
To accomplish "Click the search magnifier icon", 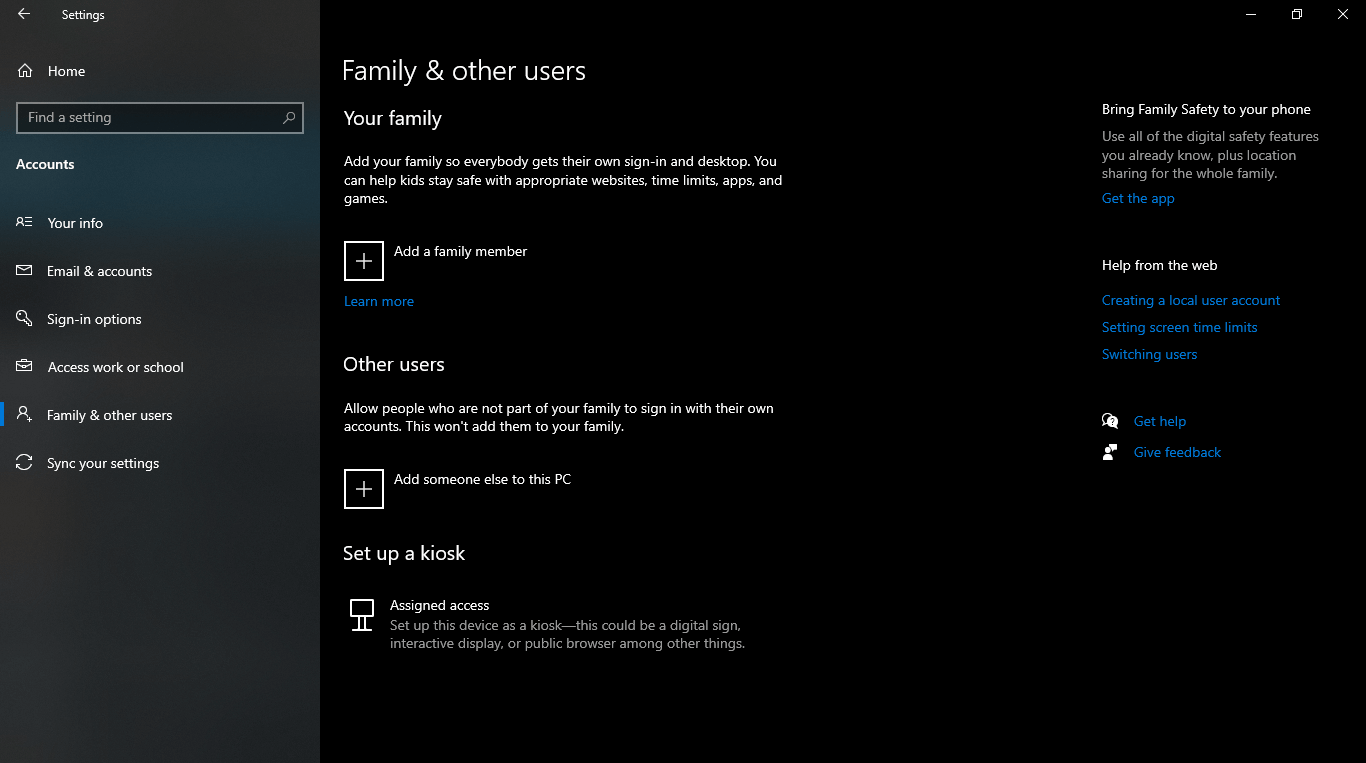I will pyautogui.click(x=289, y=118).
